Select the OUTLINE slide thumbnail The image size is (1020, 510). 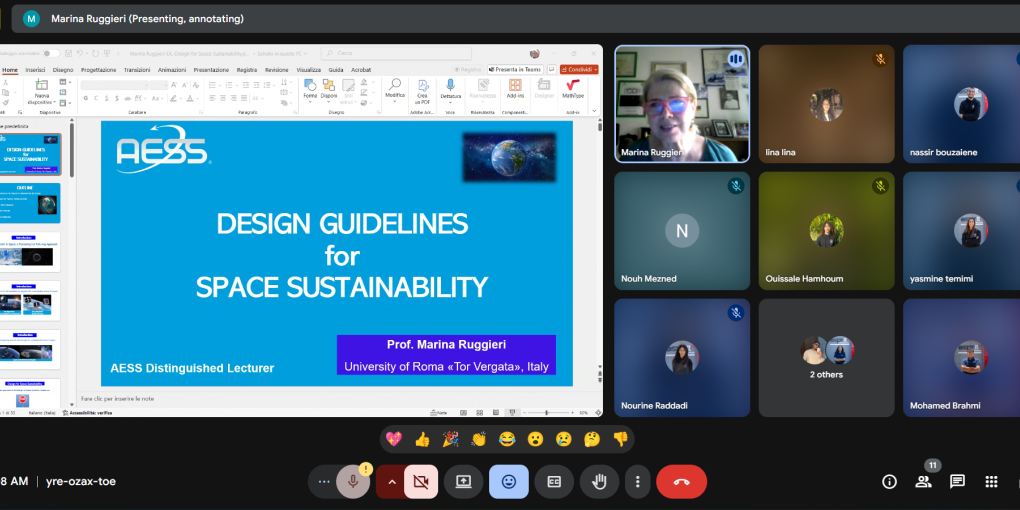(x=30, y=203)
